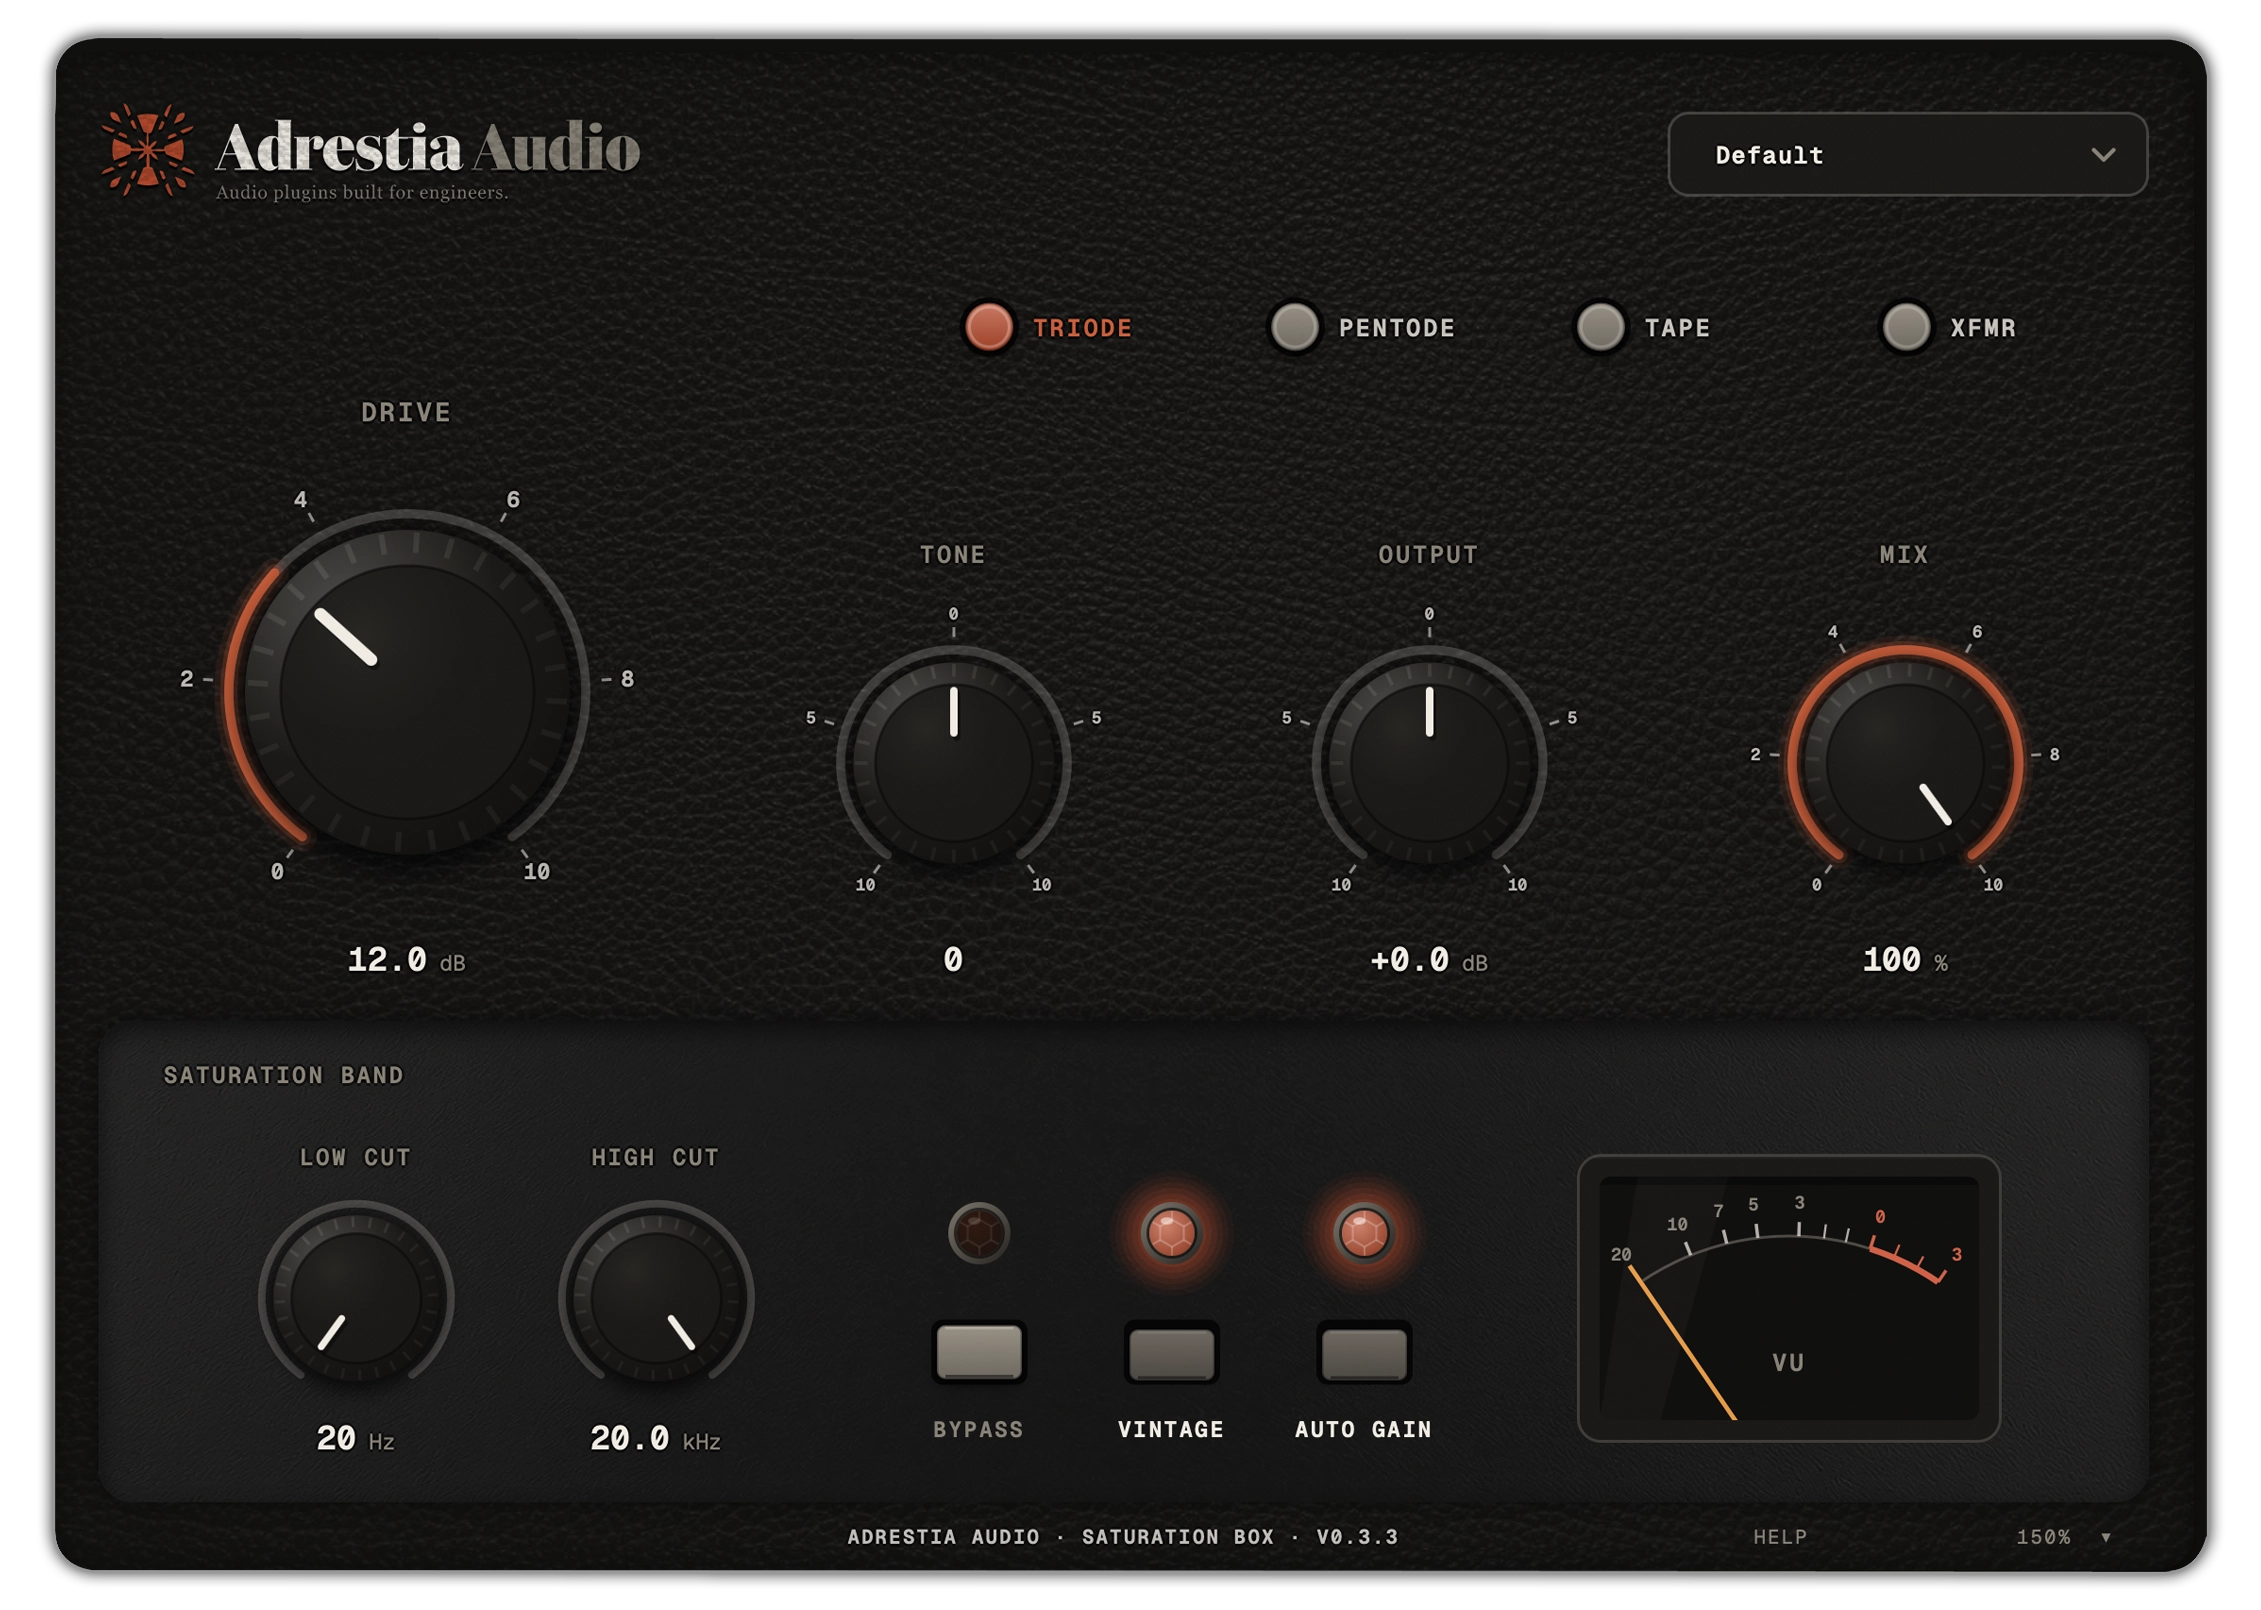2261x1610 pixels.
Task: Click the small triangle next to 150%
Action: click(2105, 1538)
